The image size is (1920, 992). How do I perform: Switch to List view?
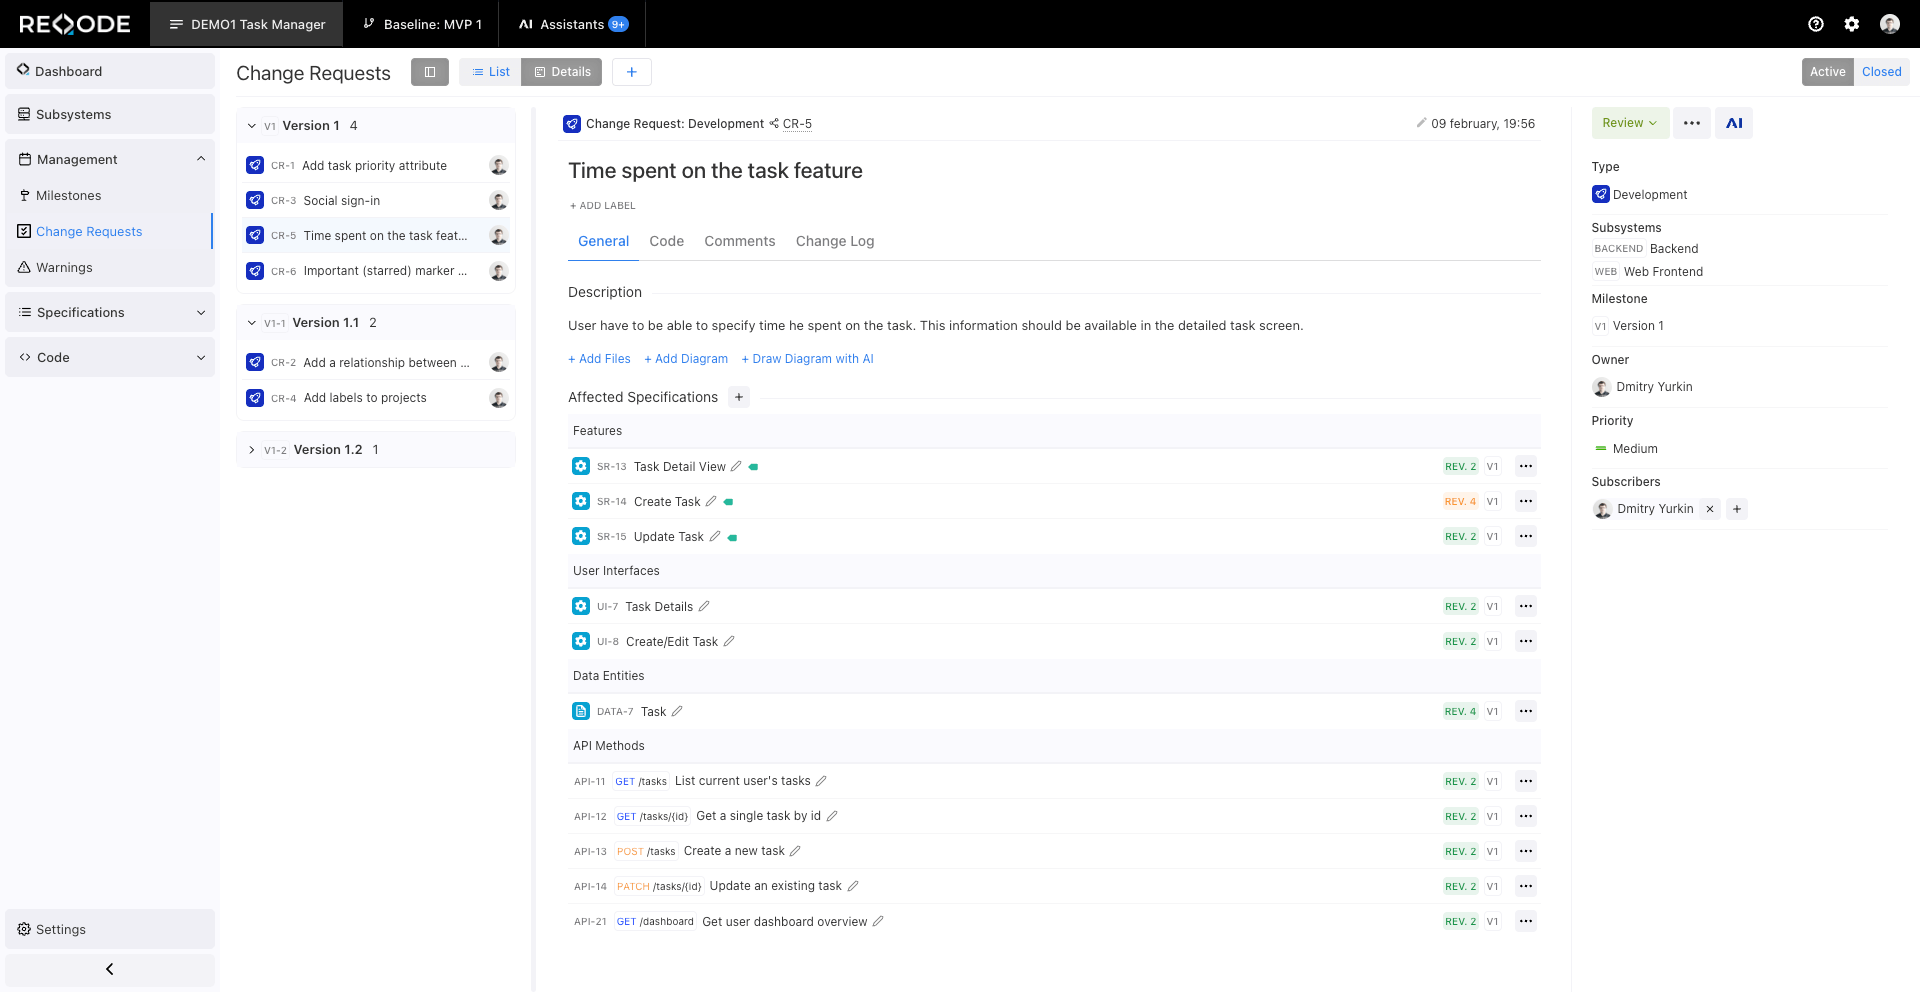[x=491, y=72]
